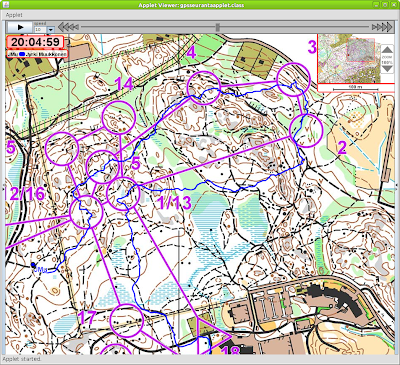
Task: Minimize the Applet Viewer window
Action: coord(376,5)
